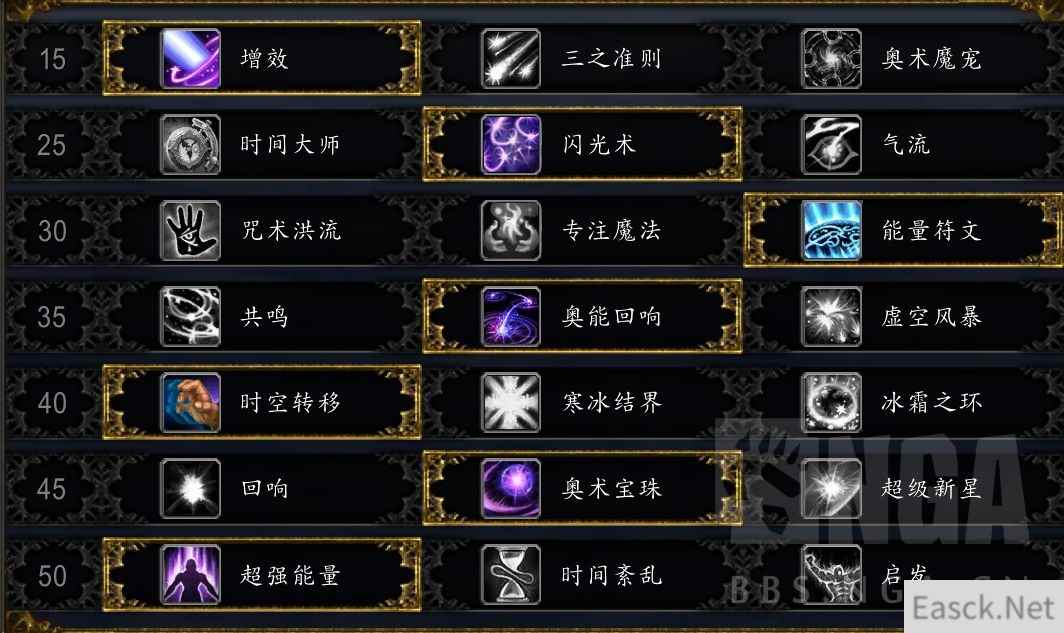Click the 奥术宝珠 orb icon
1064x633 pixels.
tap(511, 488)
